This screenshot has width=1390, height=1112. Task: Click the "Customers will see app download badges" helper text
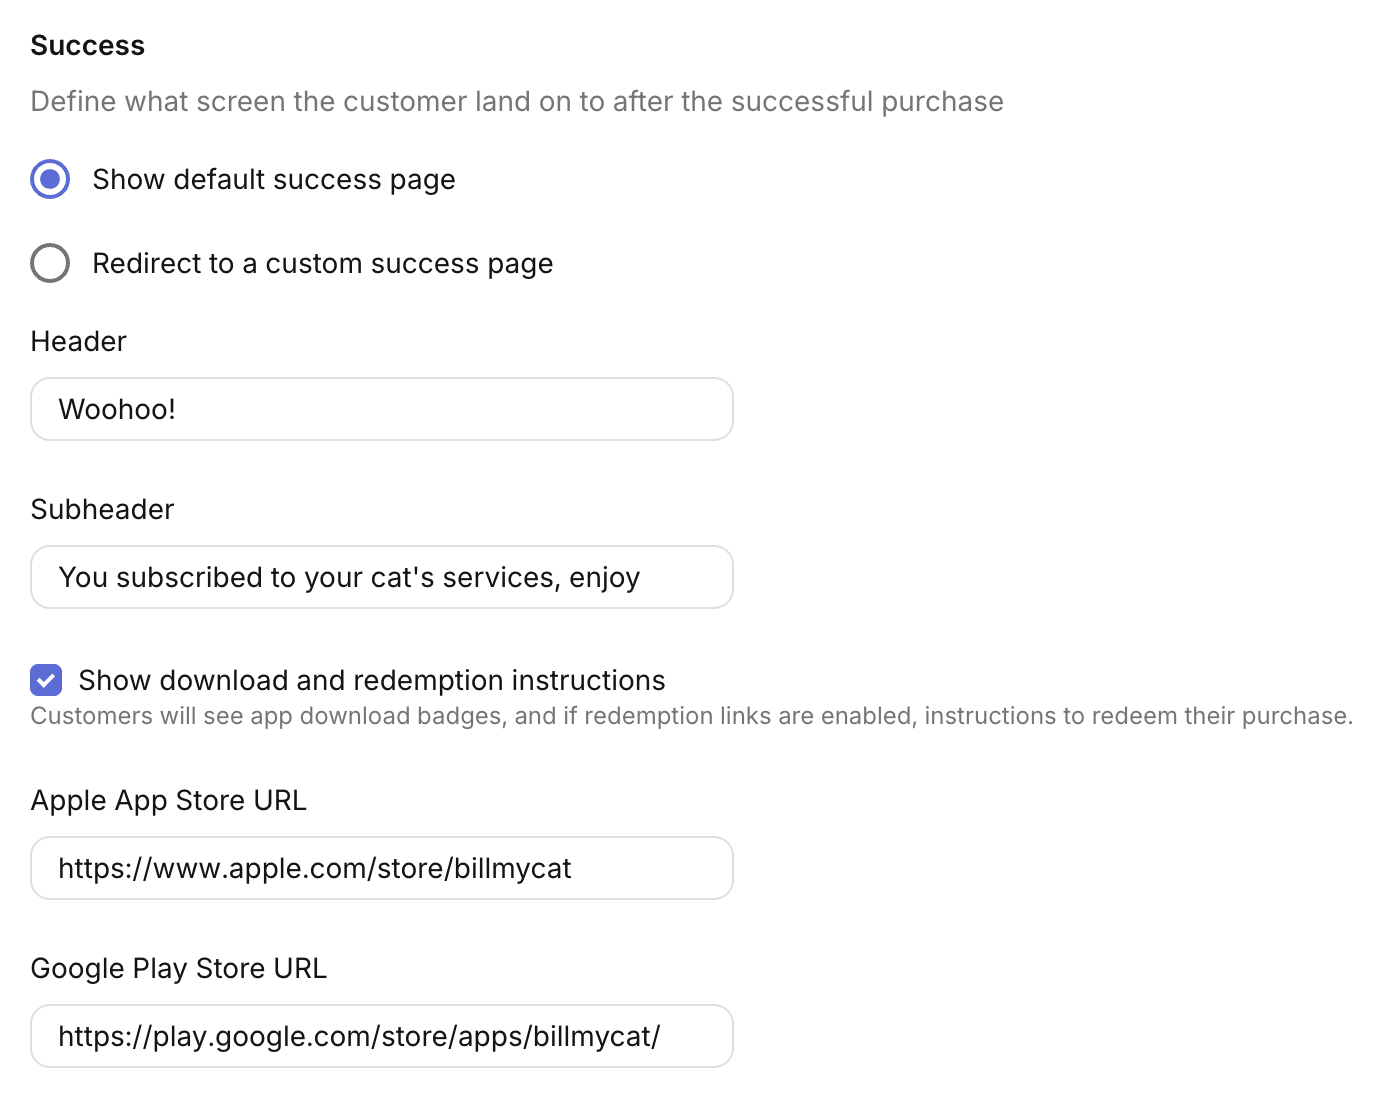coord(690,716)
